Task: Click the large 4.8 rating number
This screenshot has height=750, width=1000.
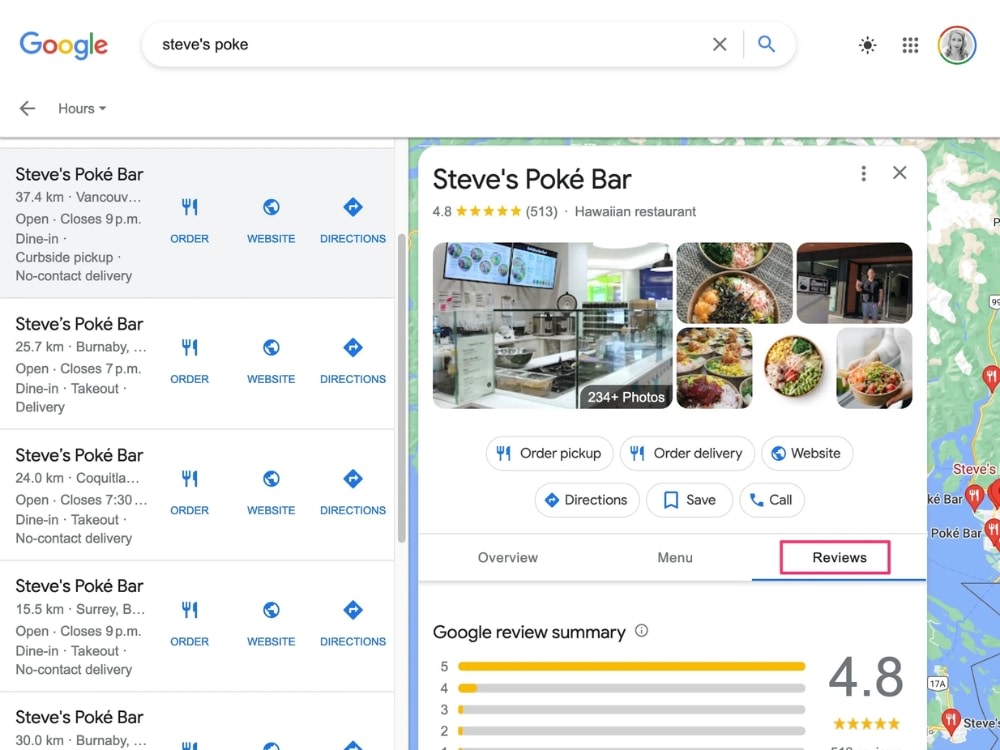Action: [865, 676]
